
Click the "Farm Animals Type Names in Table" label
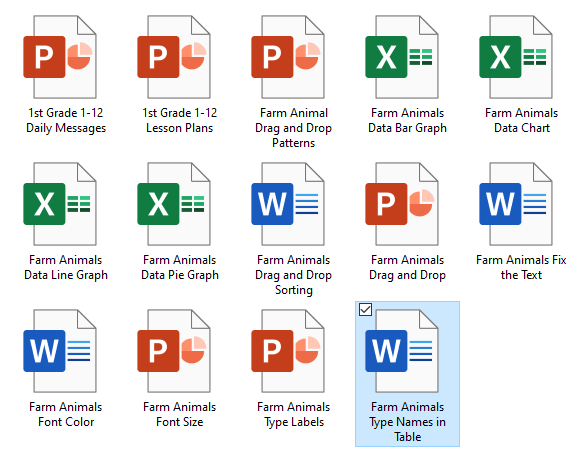click(x=407, y=422)
